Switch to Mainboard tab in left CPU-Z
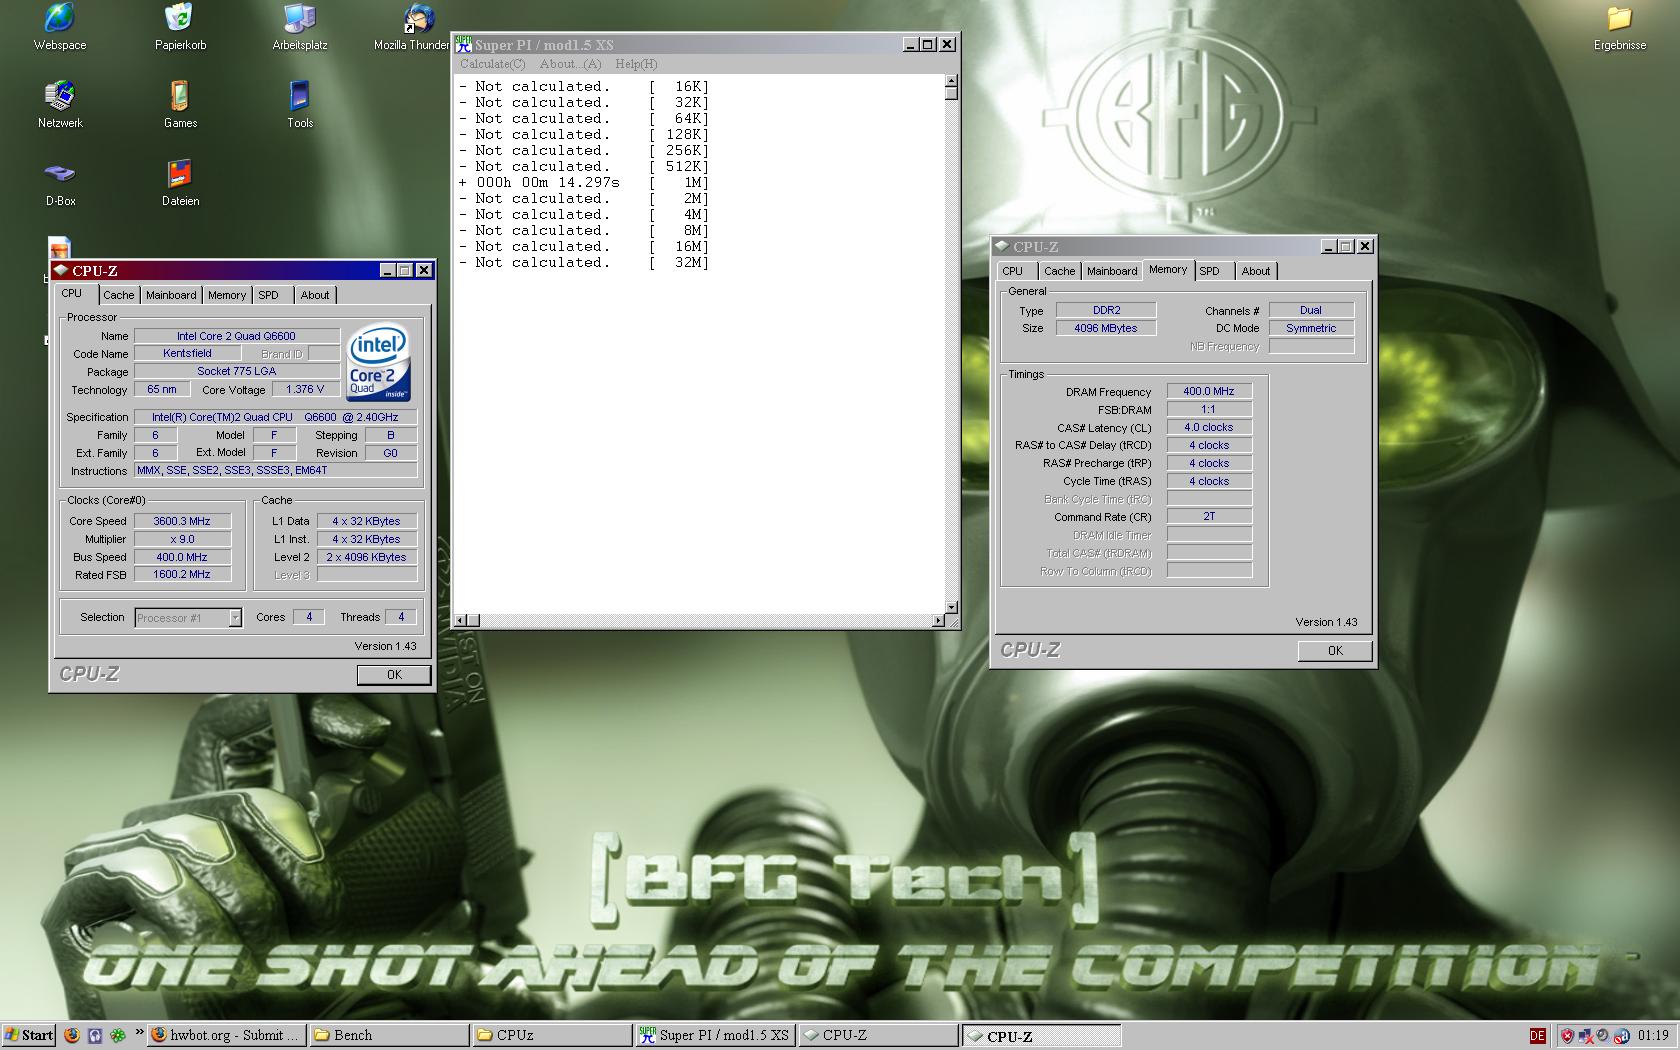Image resolution: width=1680 pixels, height=1050 pixels. (171, 295)
